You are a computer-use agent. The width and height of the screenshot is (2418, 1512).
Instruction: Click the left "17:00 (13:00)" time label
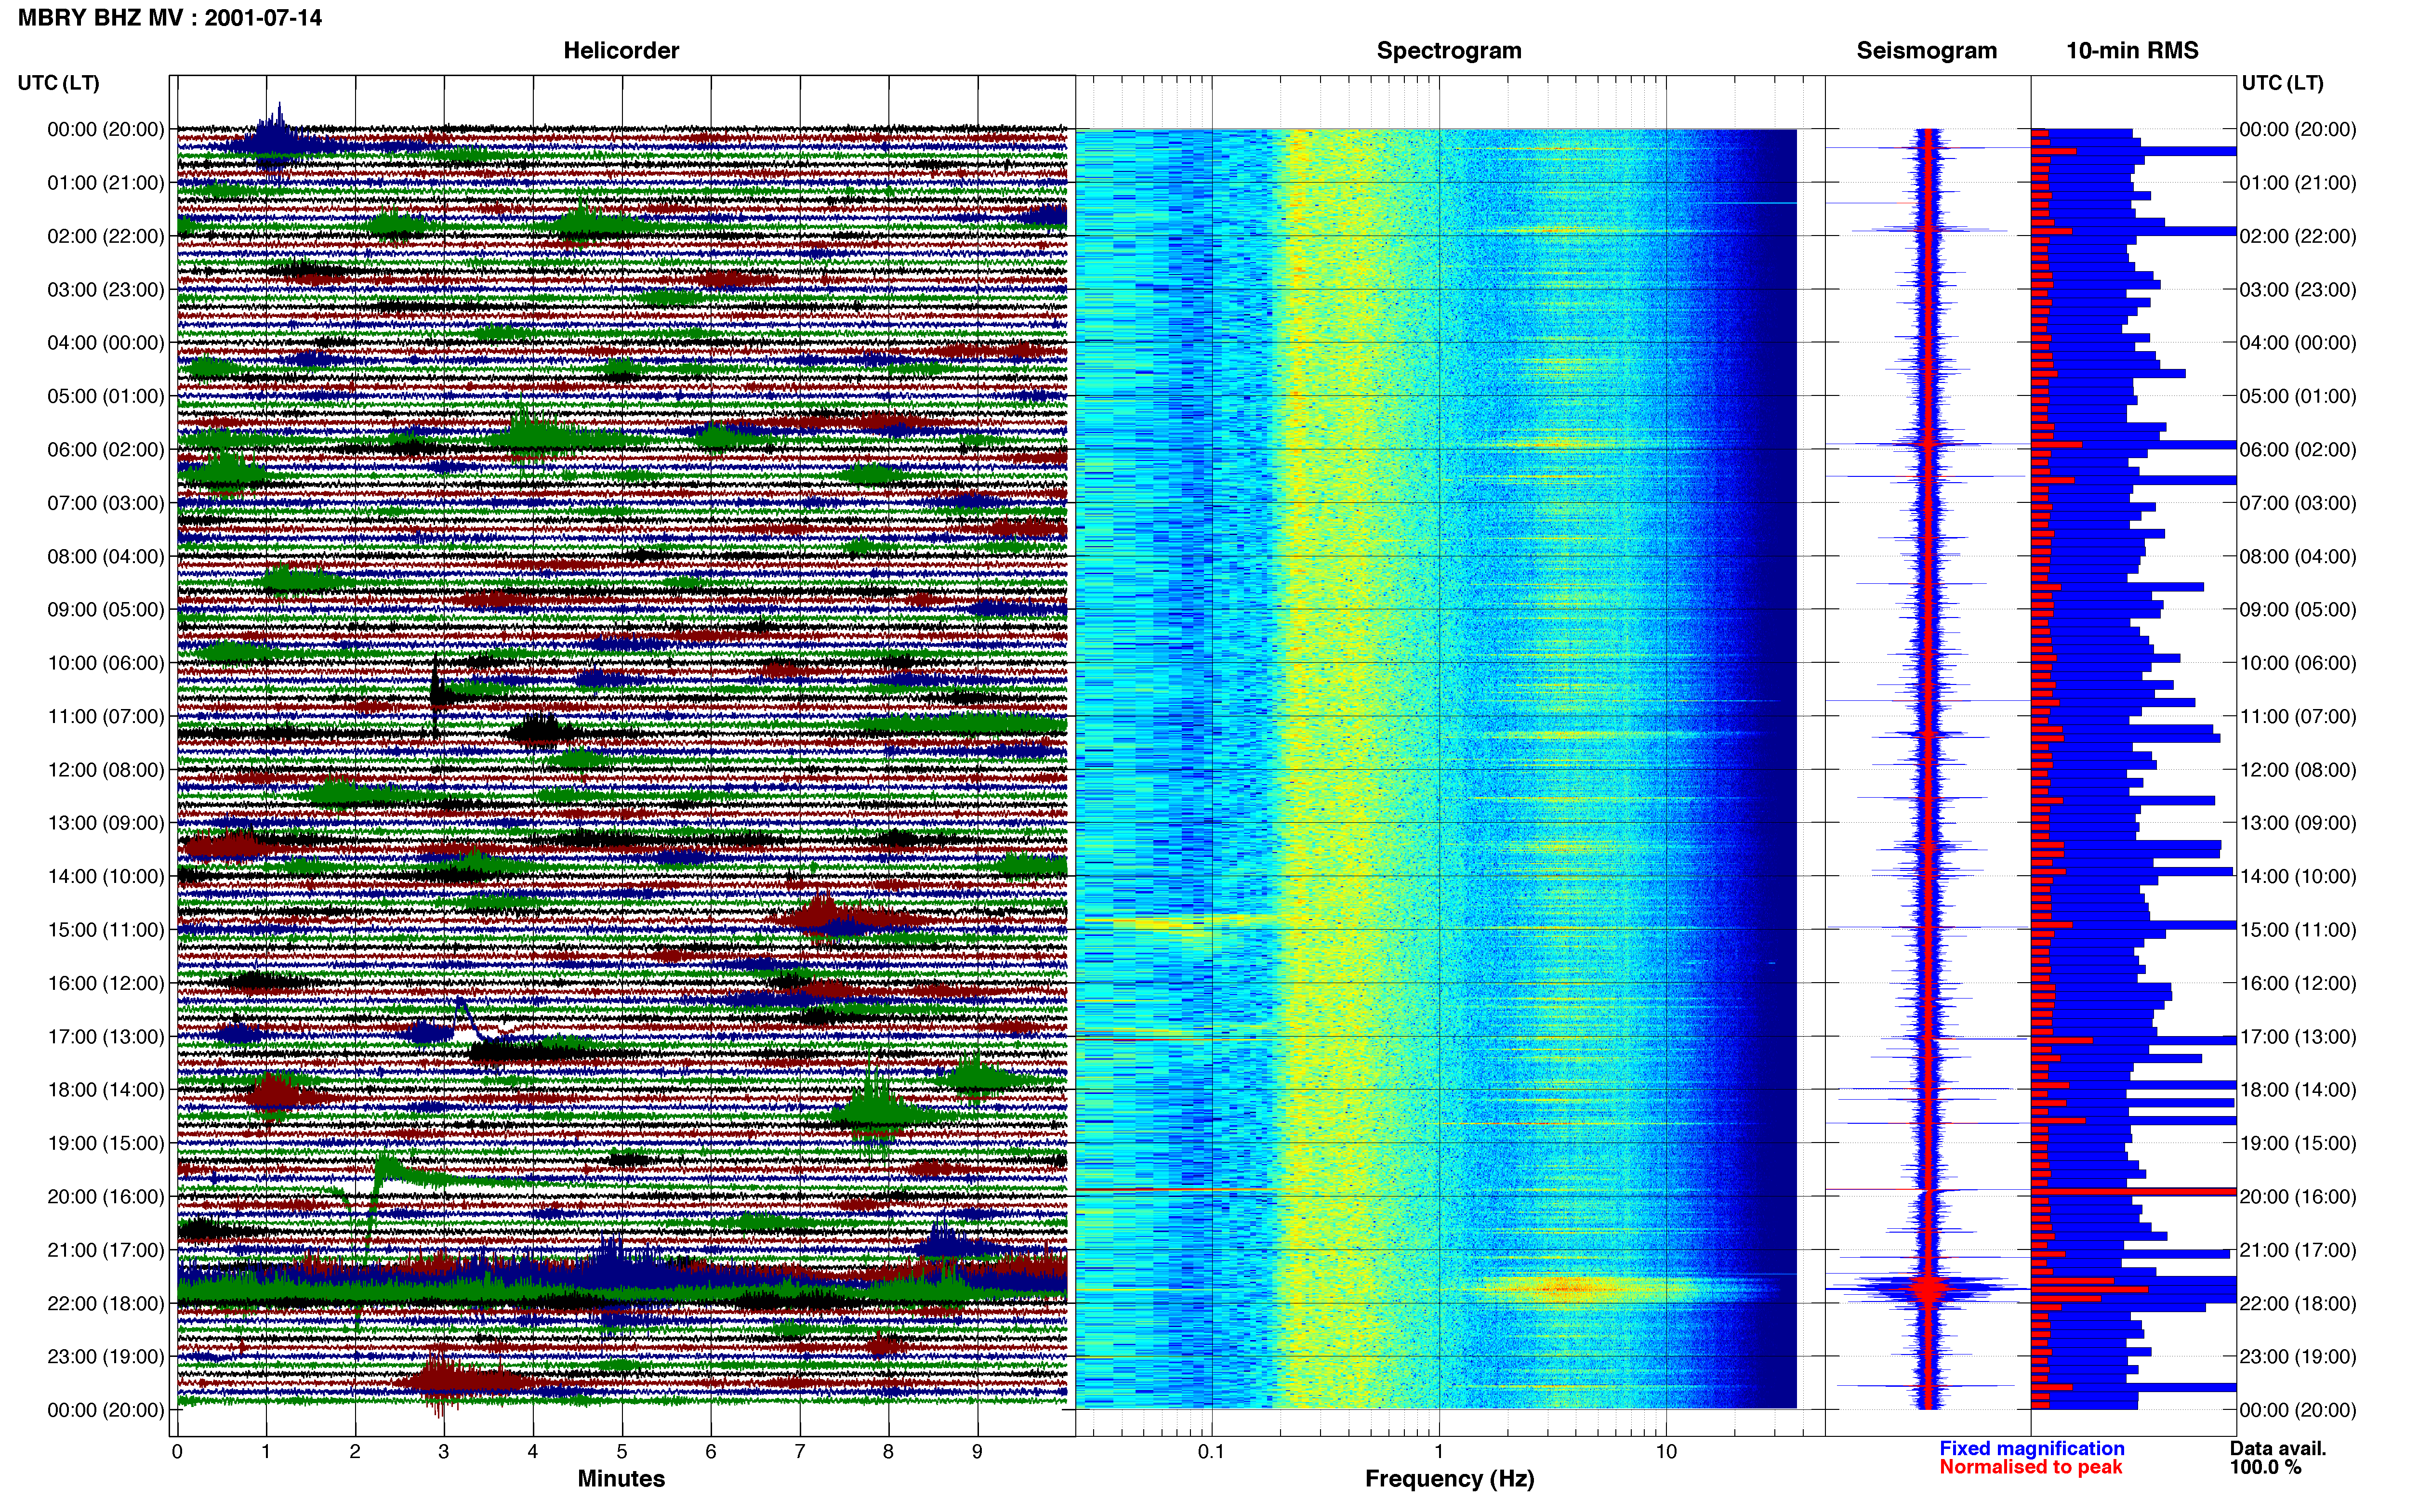coord(106,1036)
